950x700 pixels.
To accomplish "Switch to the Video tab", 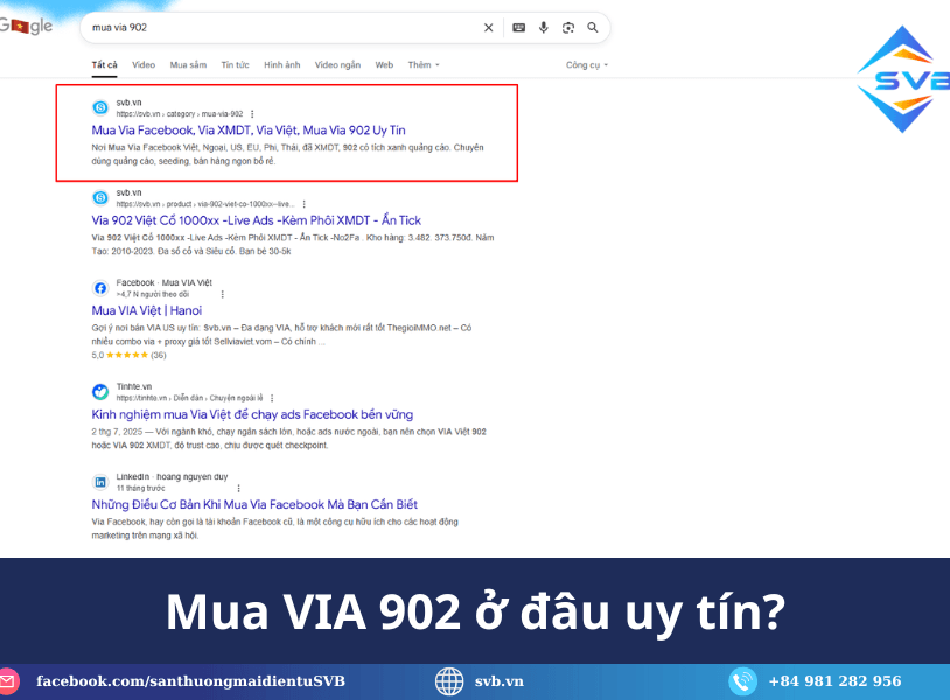I will pos(143,65).
